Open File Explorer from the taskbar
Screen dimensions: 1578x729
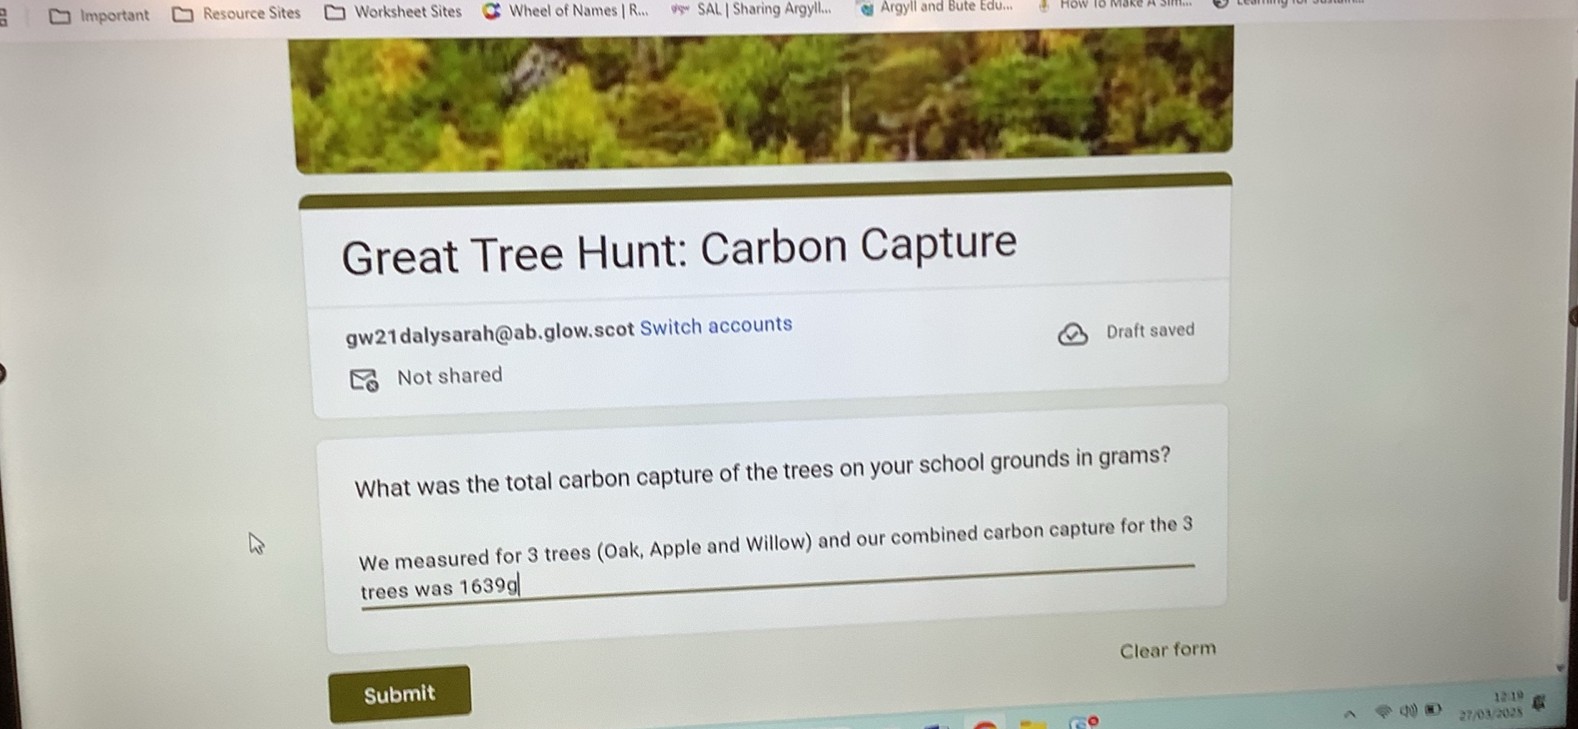tap(1033, 723)
